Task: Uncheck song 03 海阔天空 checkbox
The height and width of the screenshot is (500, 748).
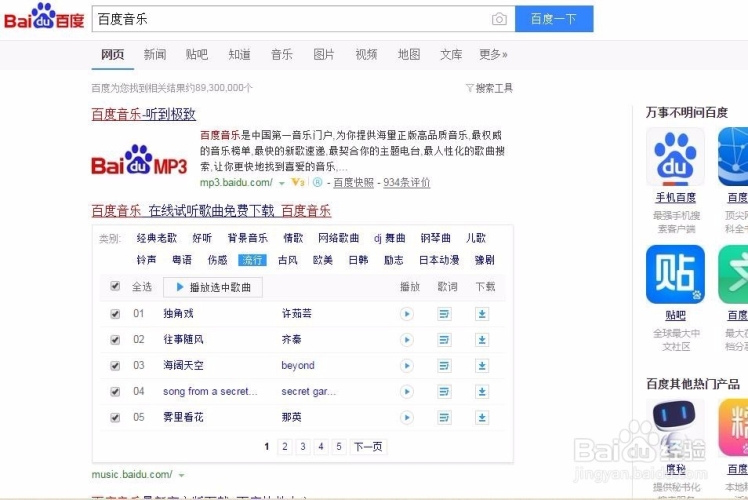Action: [x=115, y=365]
